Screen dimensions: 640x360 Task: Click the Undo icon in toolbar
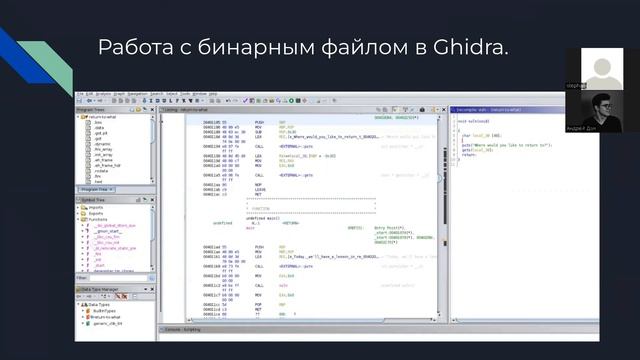228,100
